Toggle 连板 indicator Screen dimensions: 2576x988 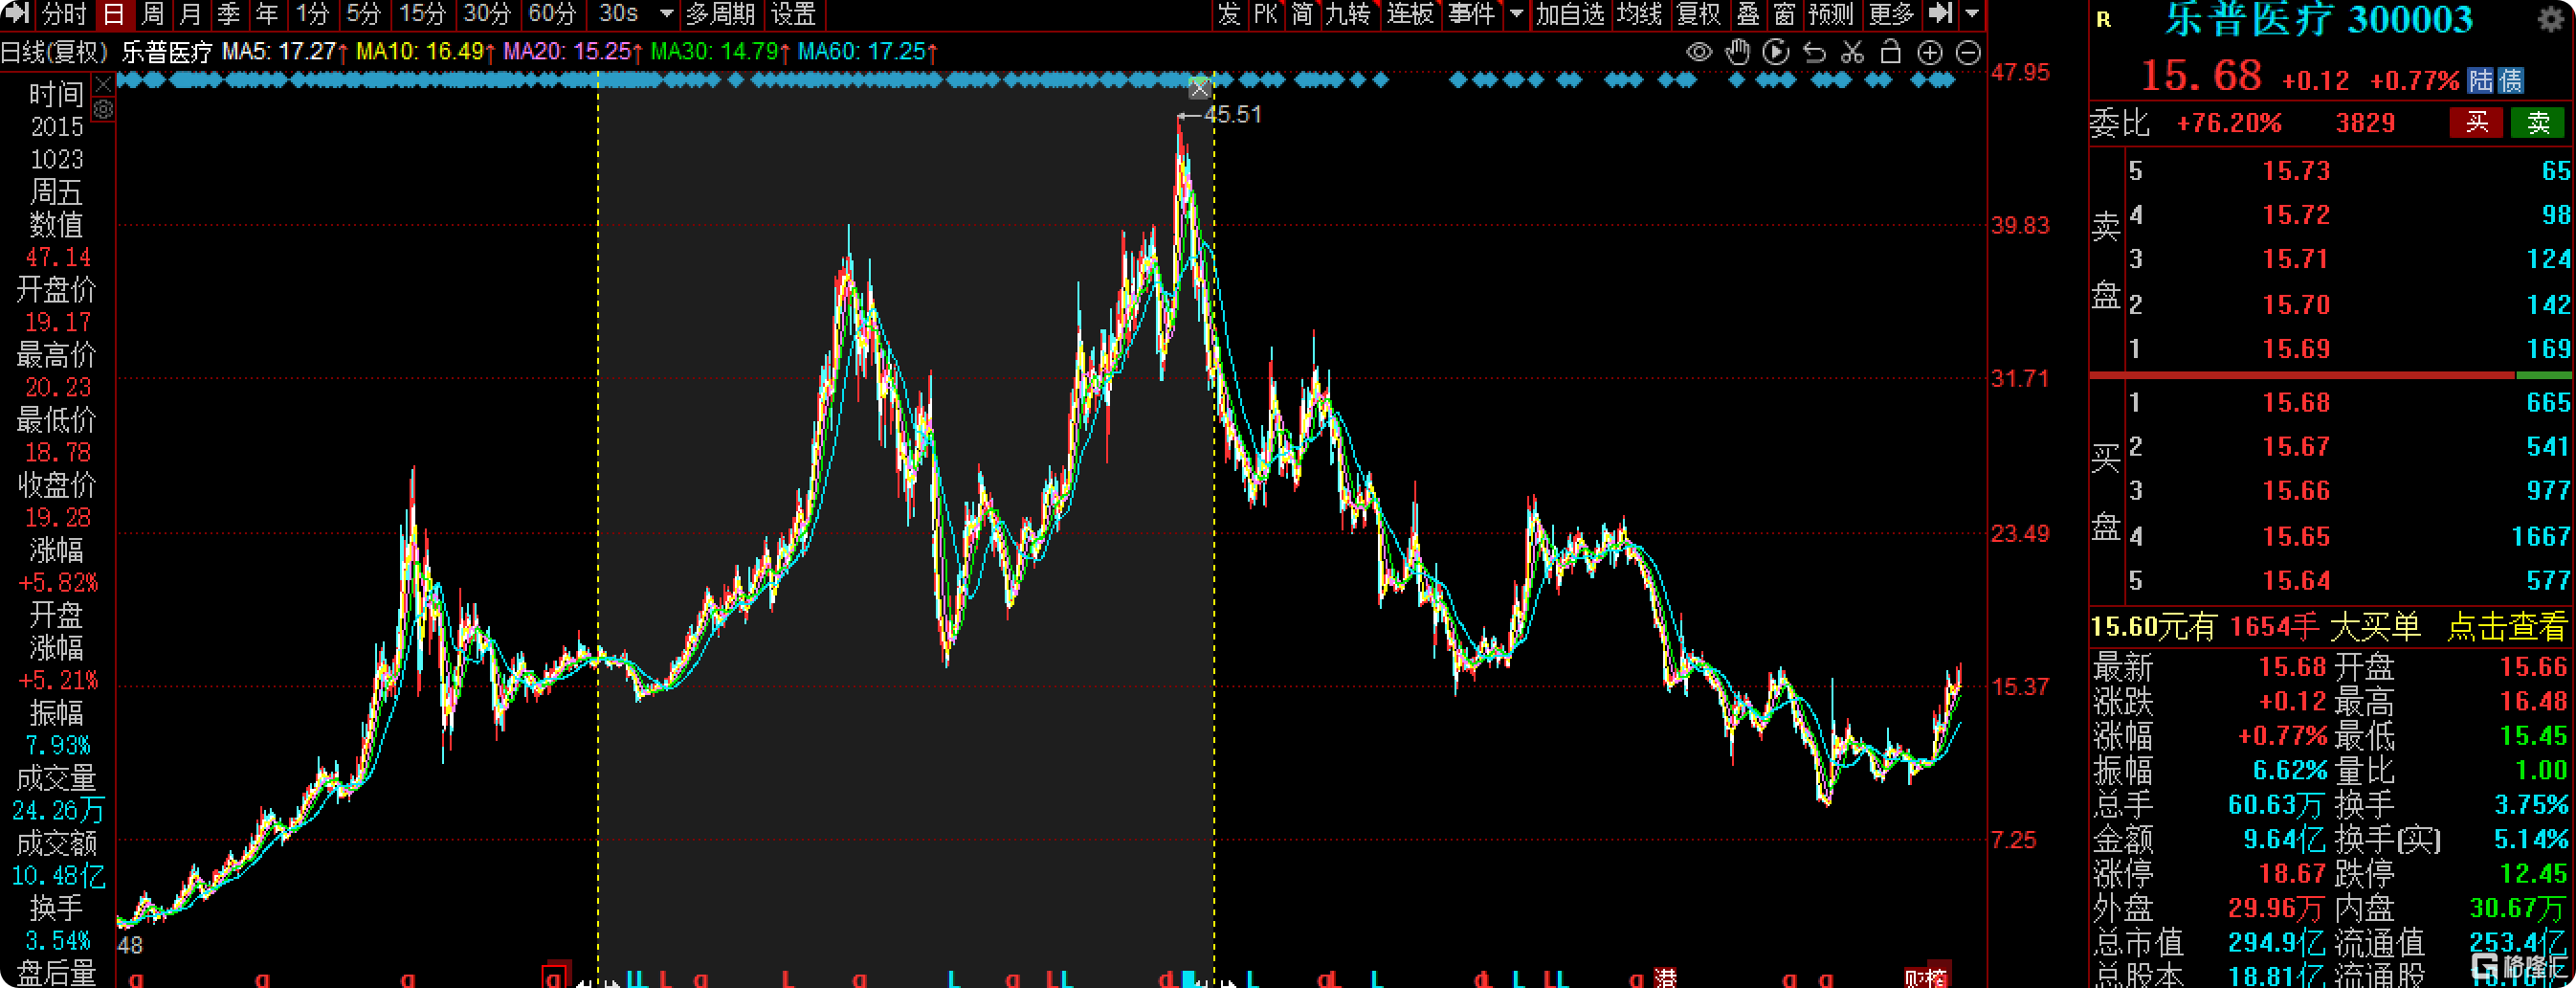[x=1410, y=14]
